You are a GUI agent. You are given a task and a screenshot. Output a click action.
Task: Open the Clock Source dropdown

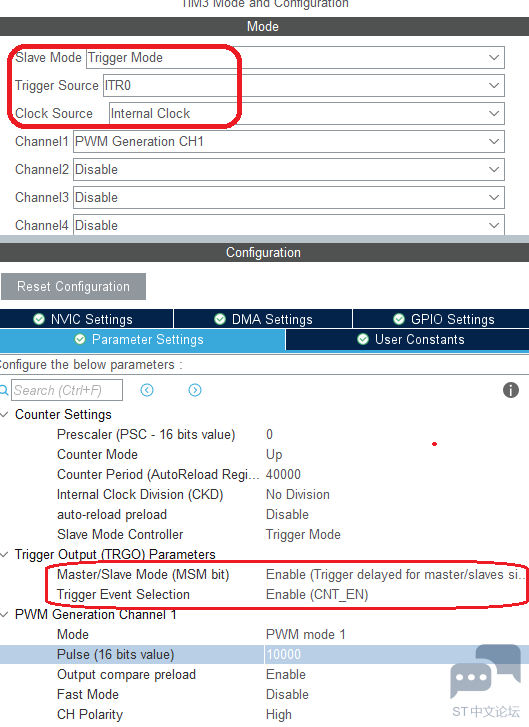[306, 114]
